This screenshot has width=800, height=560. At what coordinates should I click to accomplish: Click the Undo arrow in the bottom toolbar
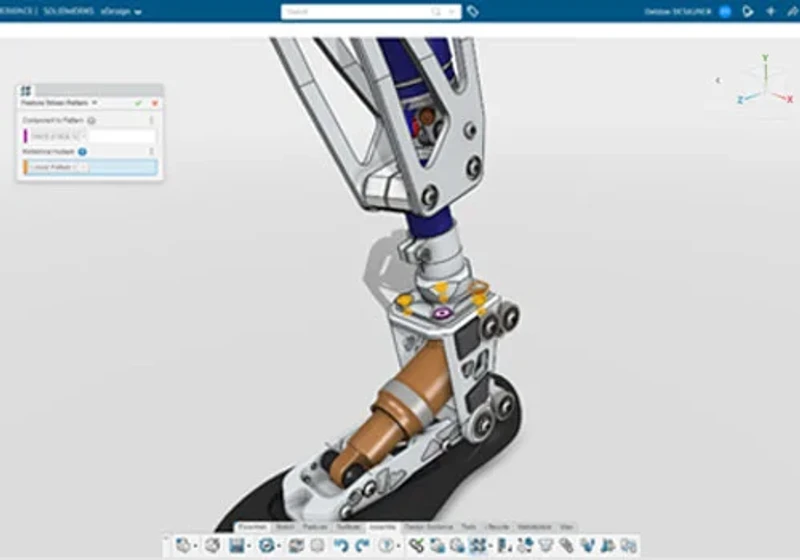coord(341,546)
